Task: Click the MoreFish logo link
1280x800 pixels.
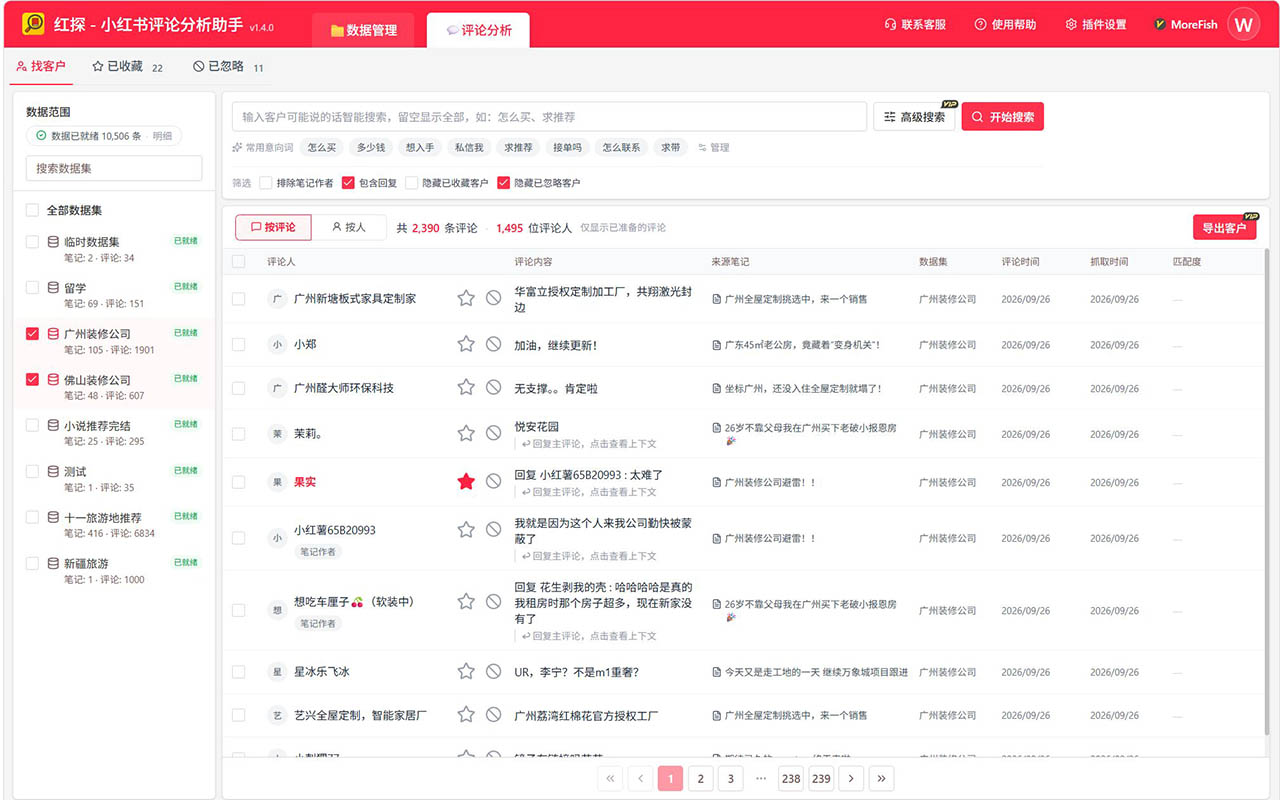Action: coord(1185,25)
